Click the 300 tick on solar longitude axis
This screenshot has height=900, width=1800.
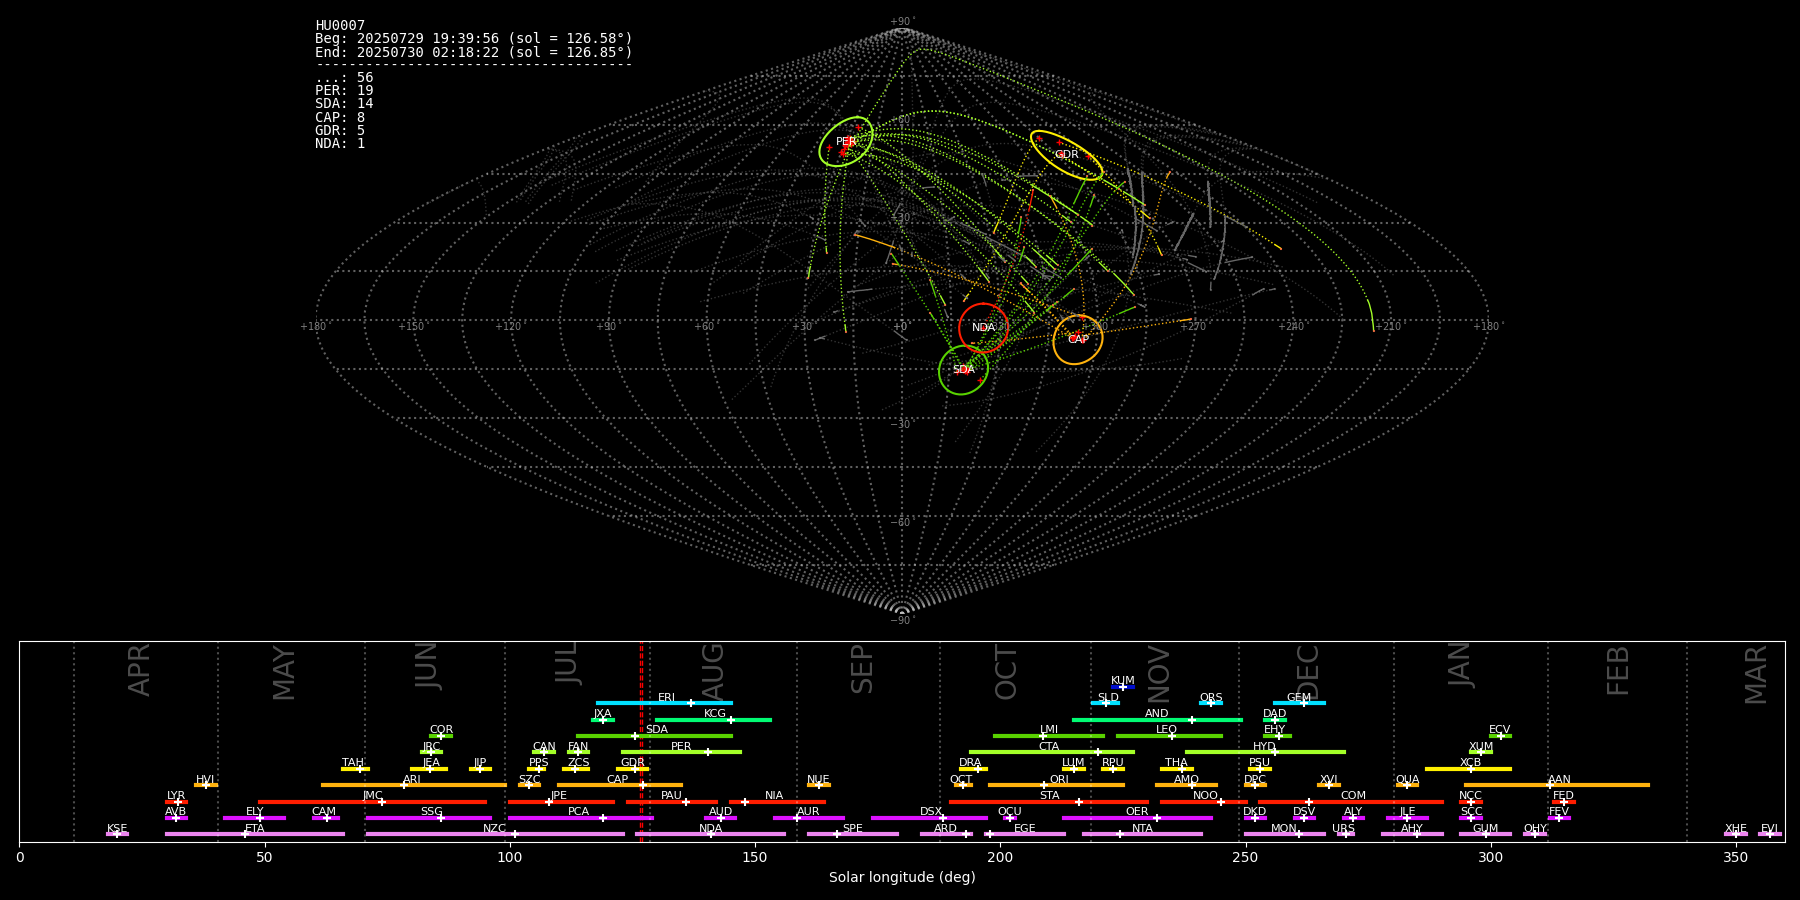(x=1490, y=857)
